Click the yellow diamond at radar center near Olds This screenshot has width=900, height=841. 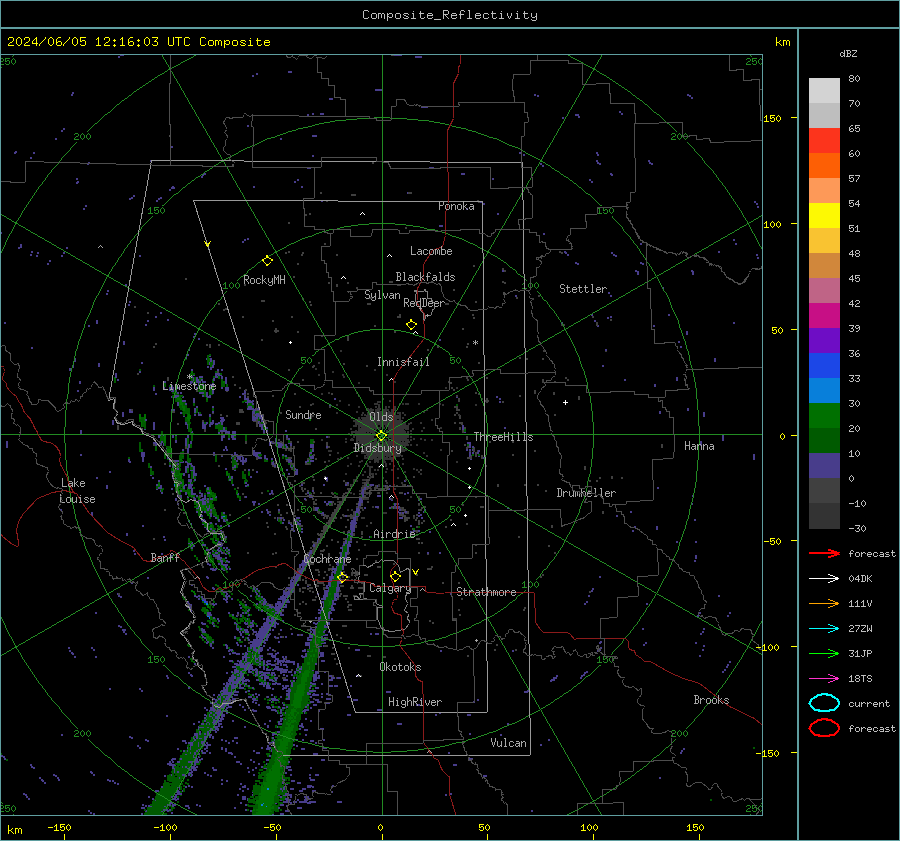click(x=381, y=436)
